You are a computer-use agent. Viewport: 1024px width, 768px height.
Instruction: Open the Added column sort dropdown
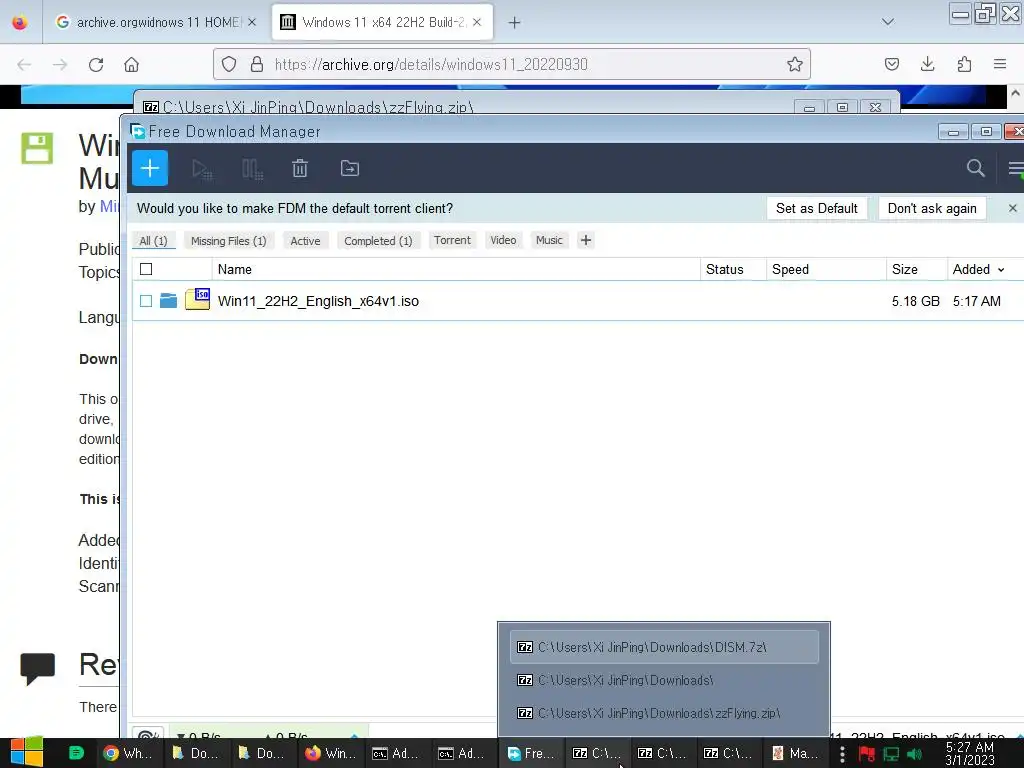(x=1000, y=270)
